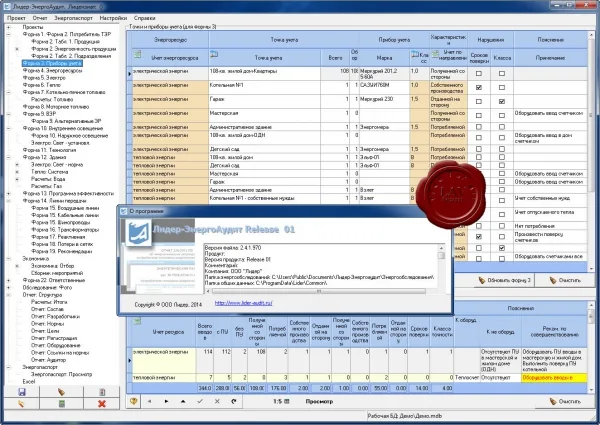
Task: Open the Энергопаспорт menu
Action: (x=73, y=18)
